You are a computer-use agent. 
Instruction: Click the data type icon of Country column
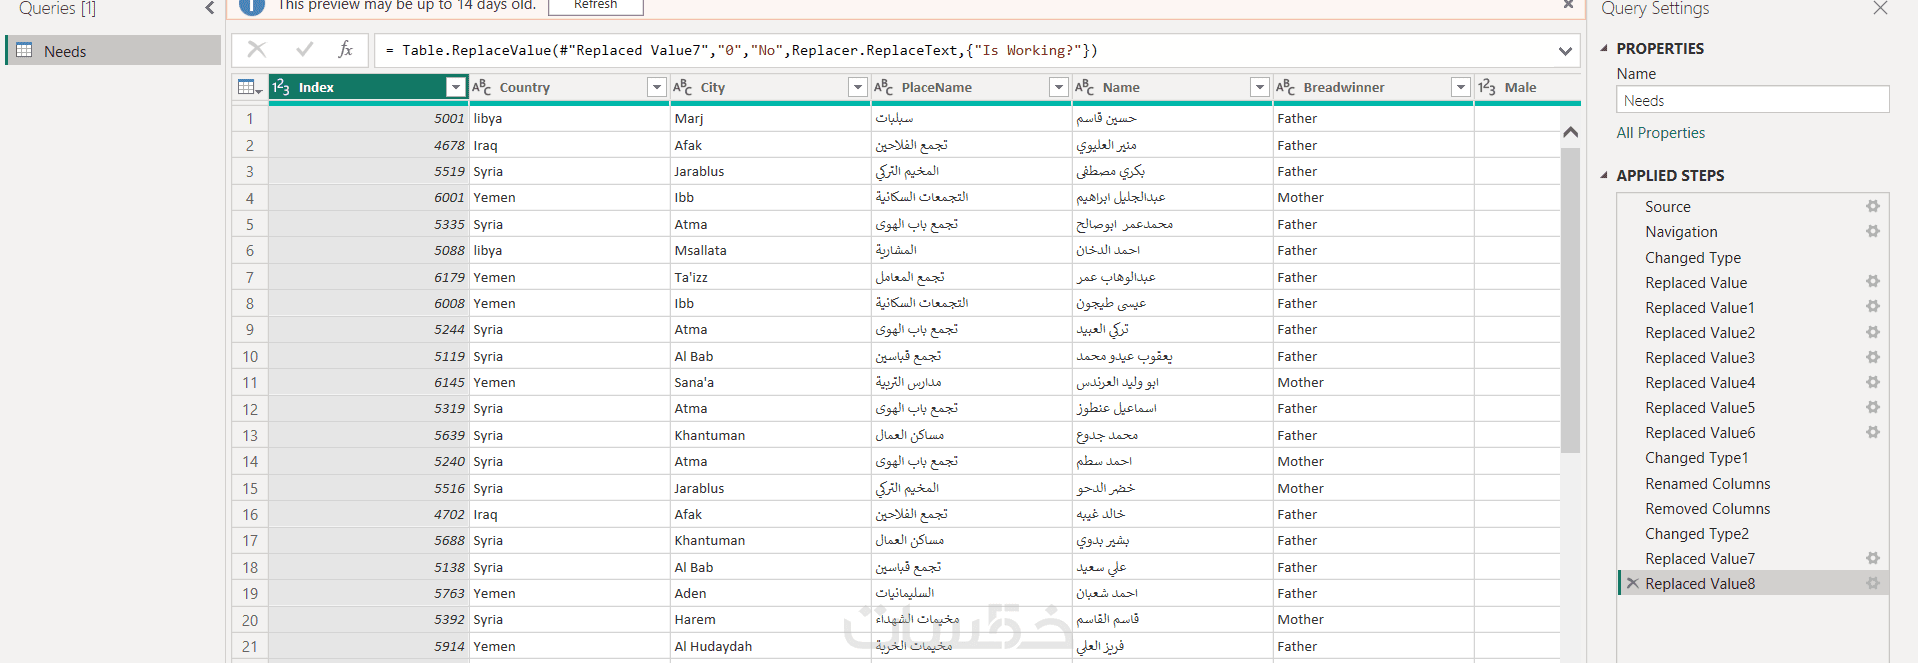(482, 88)
